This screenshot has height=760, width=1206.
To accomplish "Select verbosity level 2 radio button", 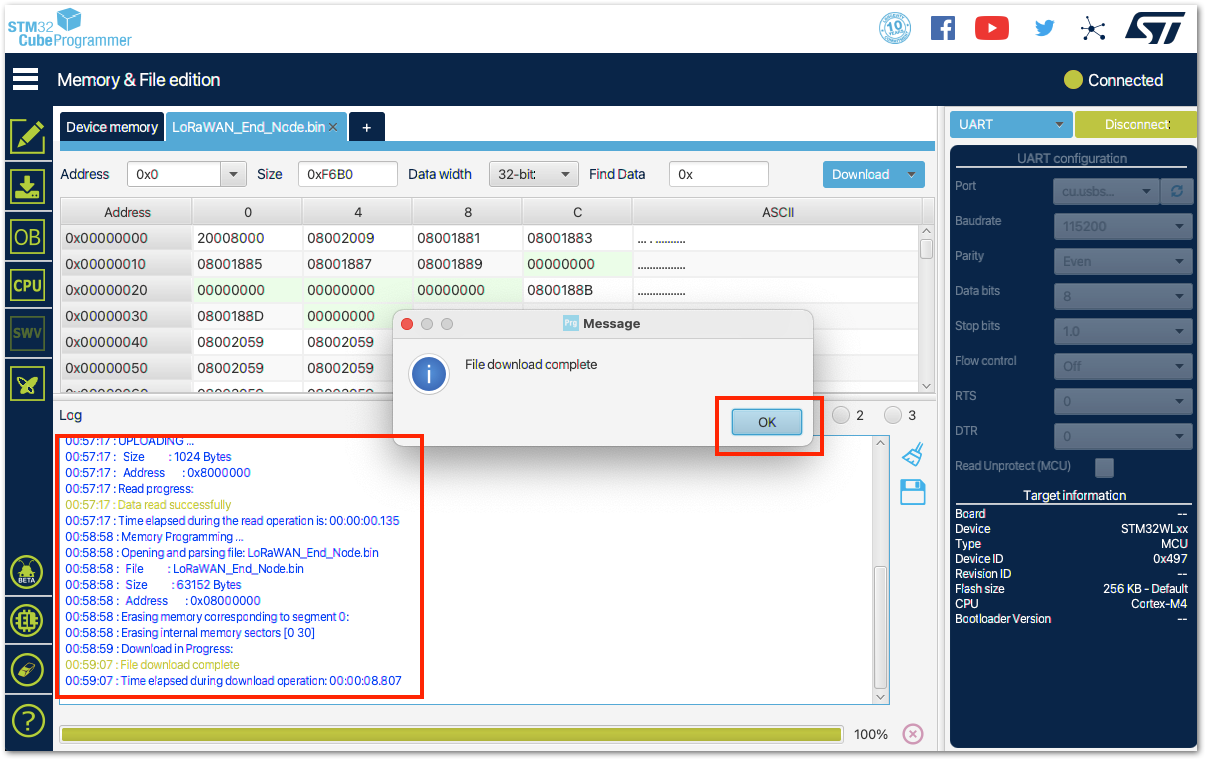I will pyautogui.click(x=841, y=415).
